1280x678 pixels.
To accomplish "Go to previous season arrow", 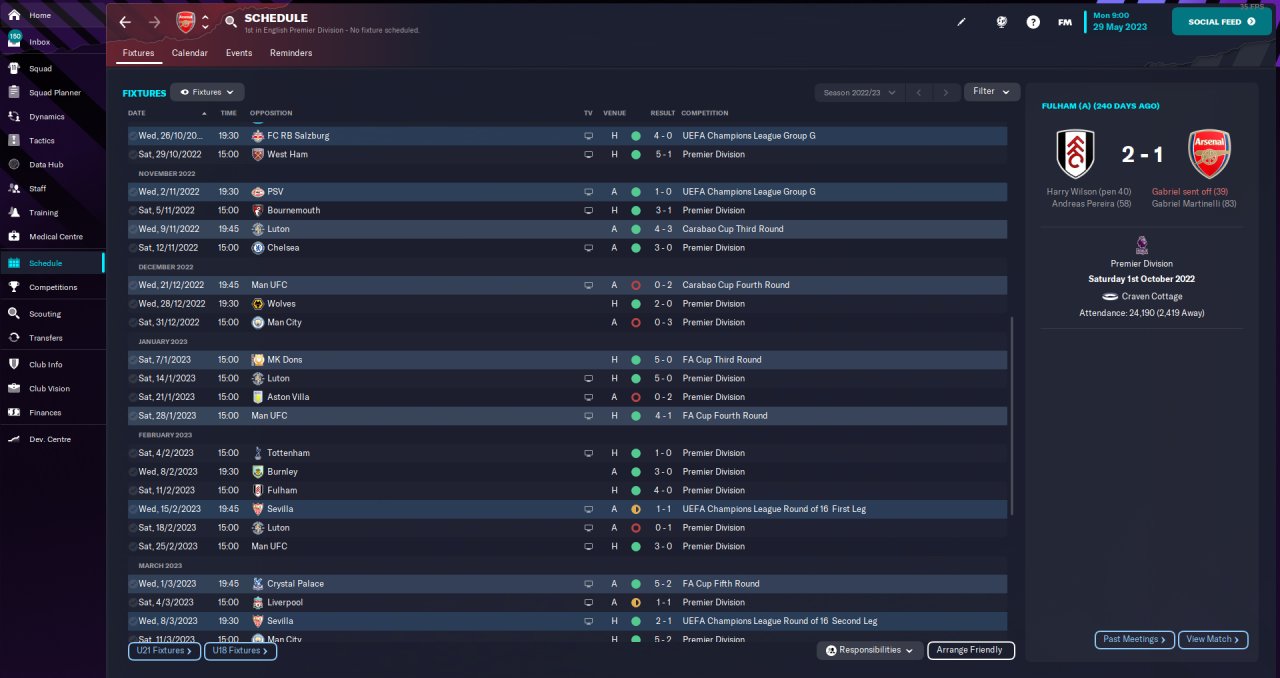I will point(919,92).
